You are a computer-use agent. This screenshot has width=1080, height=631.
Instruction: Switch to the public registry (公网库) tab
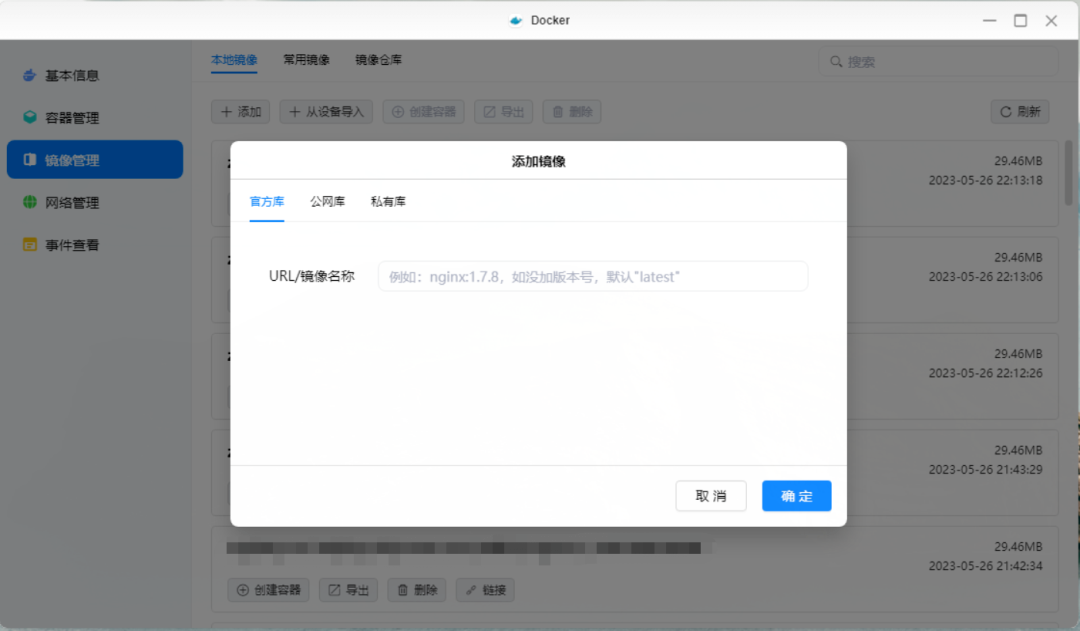tap(327, 202)
